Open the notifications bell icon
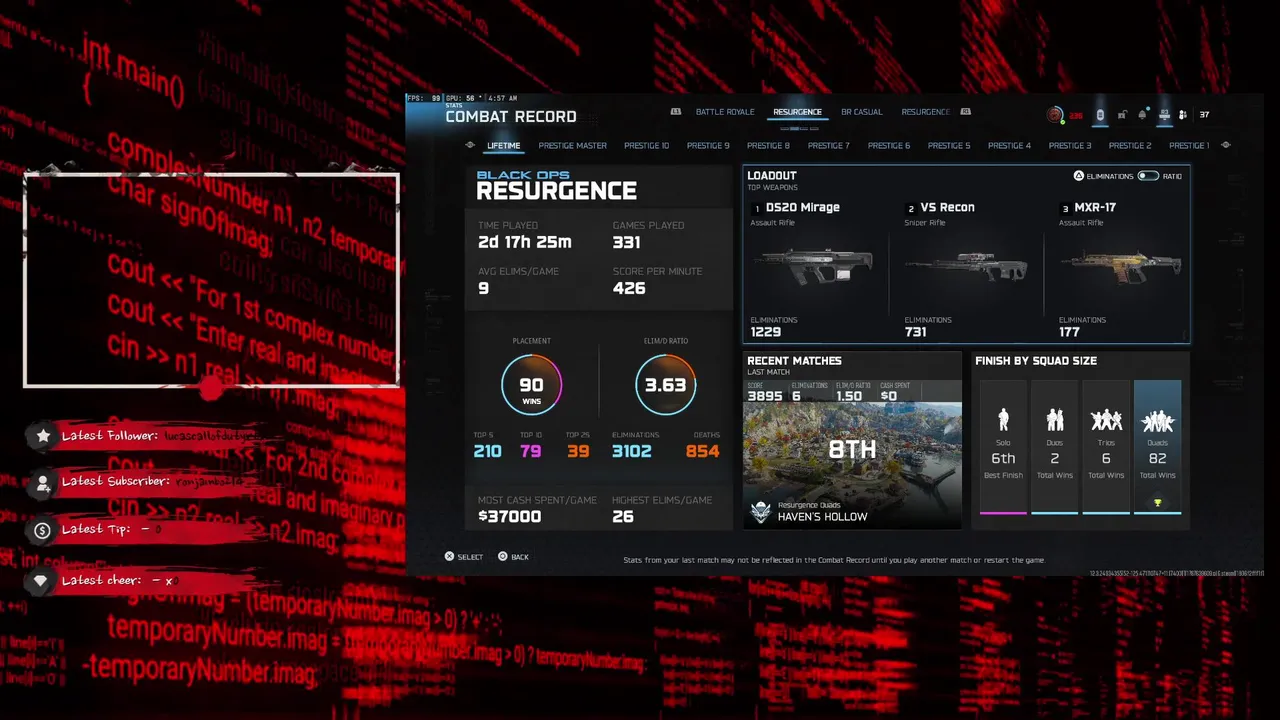 coord(1143,115)
